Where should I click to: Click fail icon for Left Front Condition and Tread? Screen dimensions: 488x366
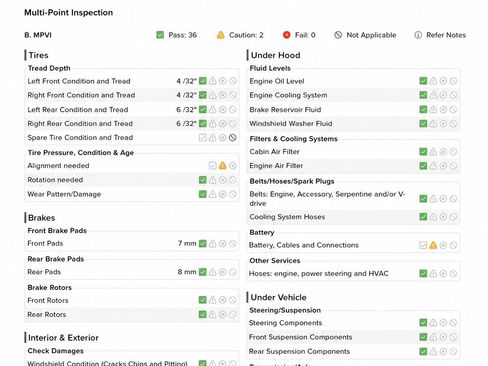[222, 81]
